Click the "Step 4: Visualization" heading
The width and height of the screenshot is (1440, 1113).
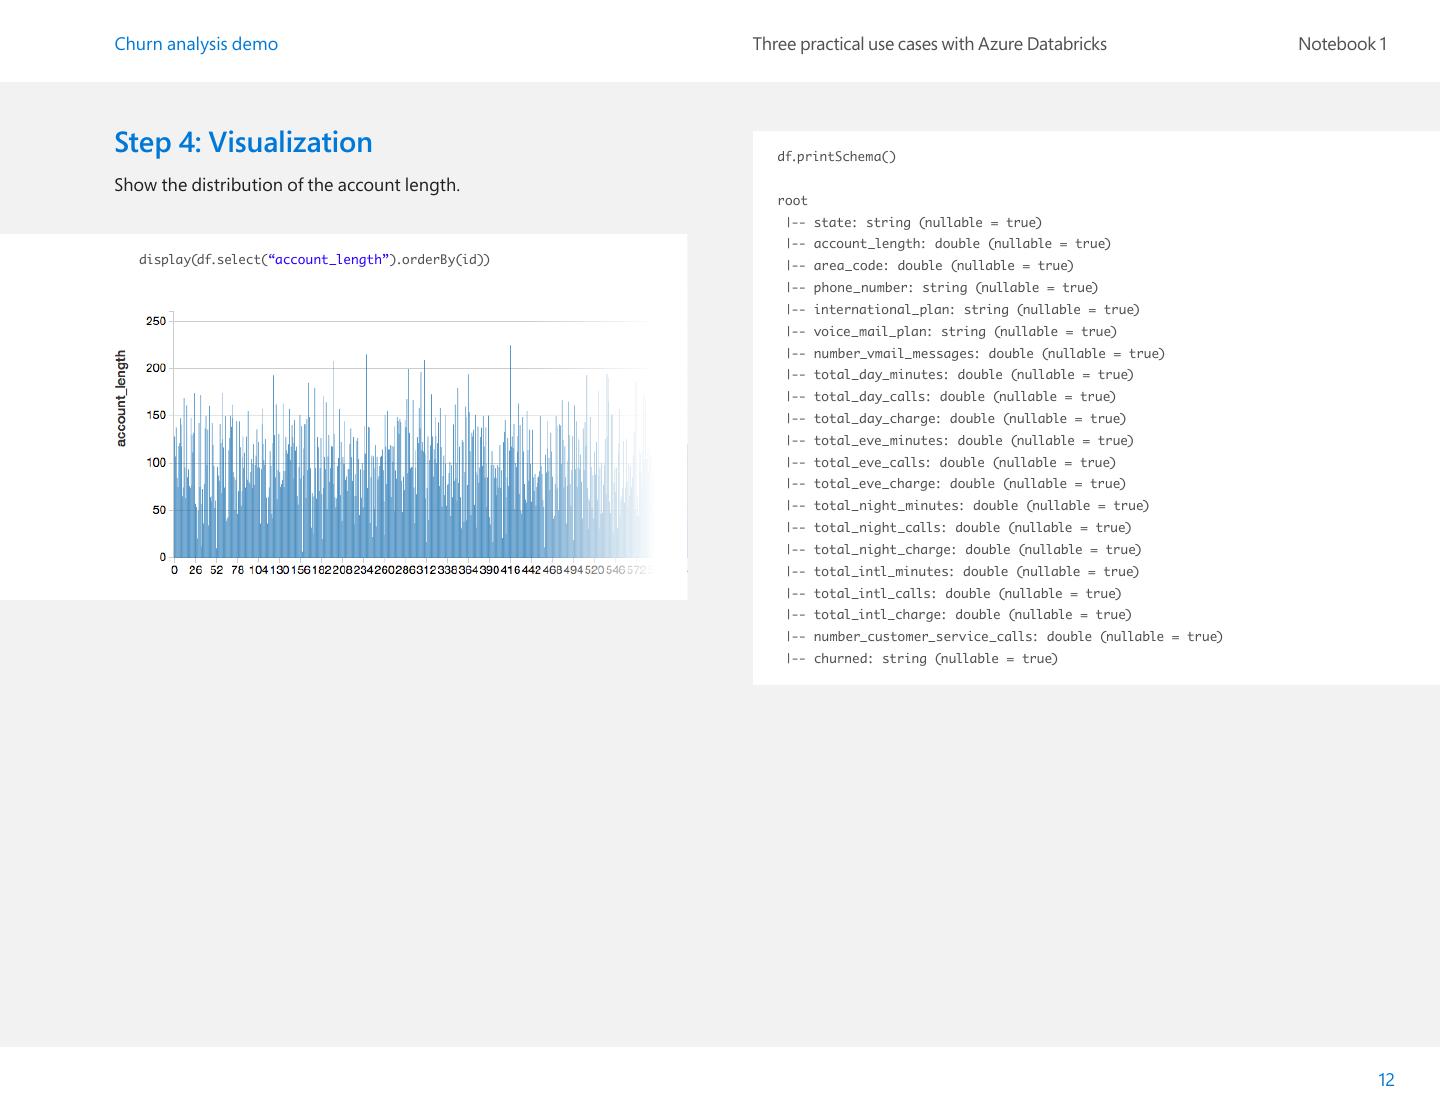[x=243, y=142]
